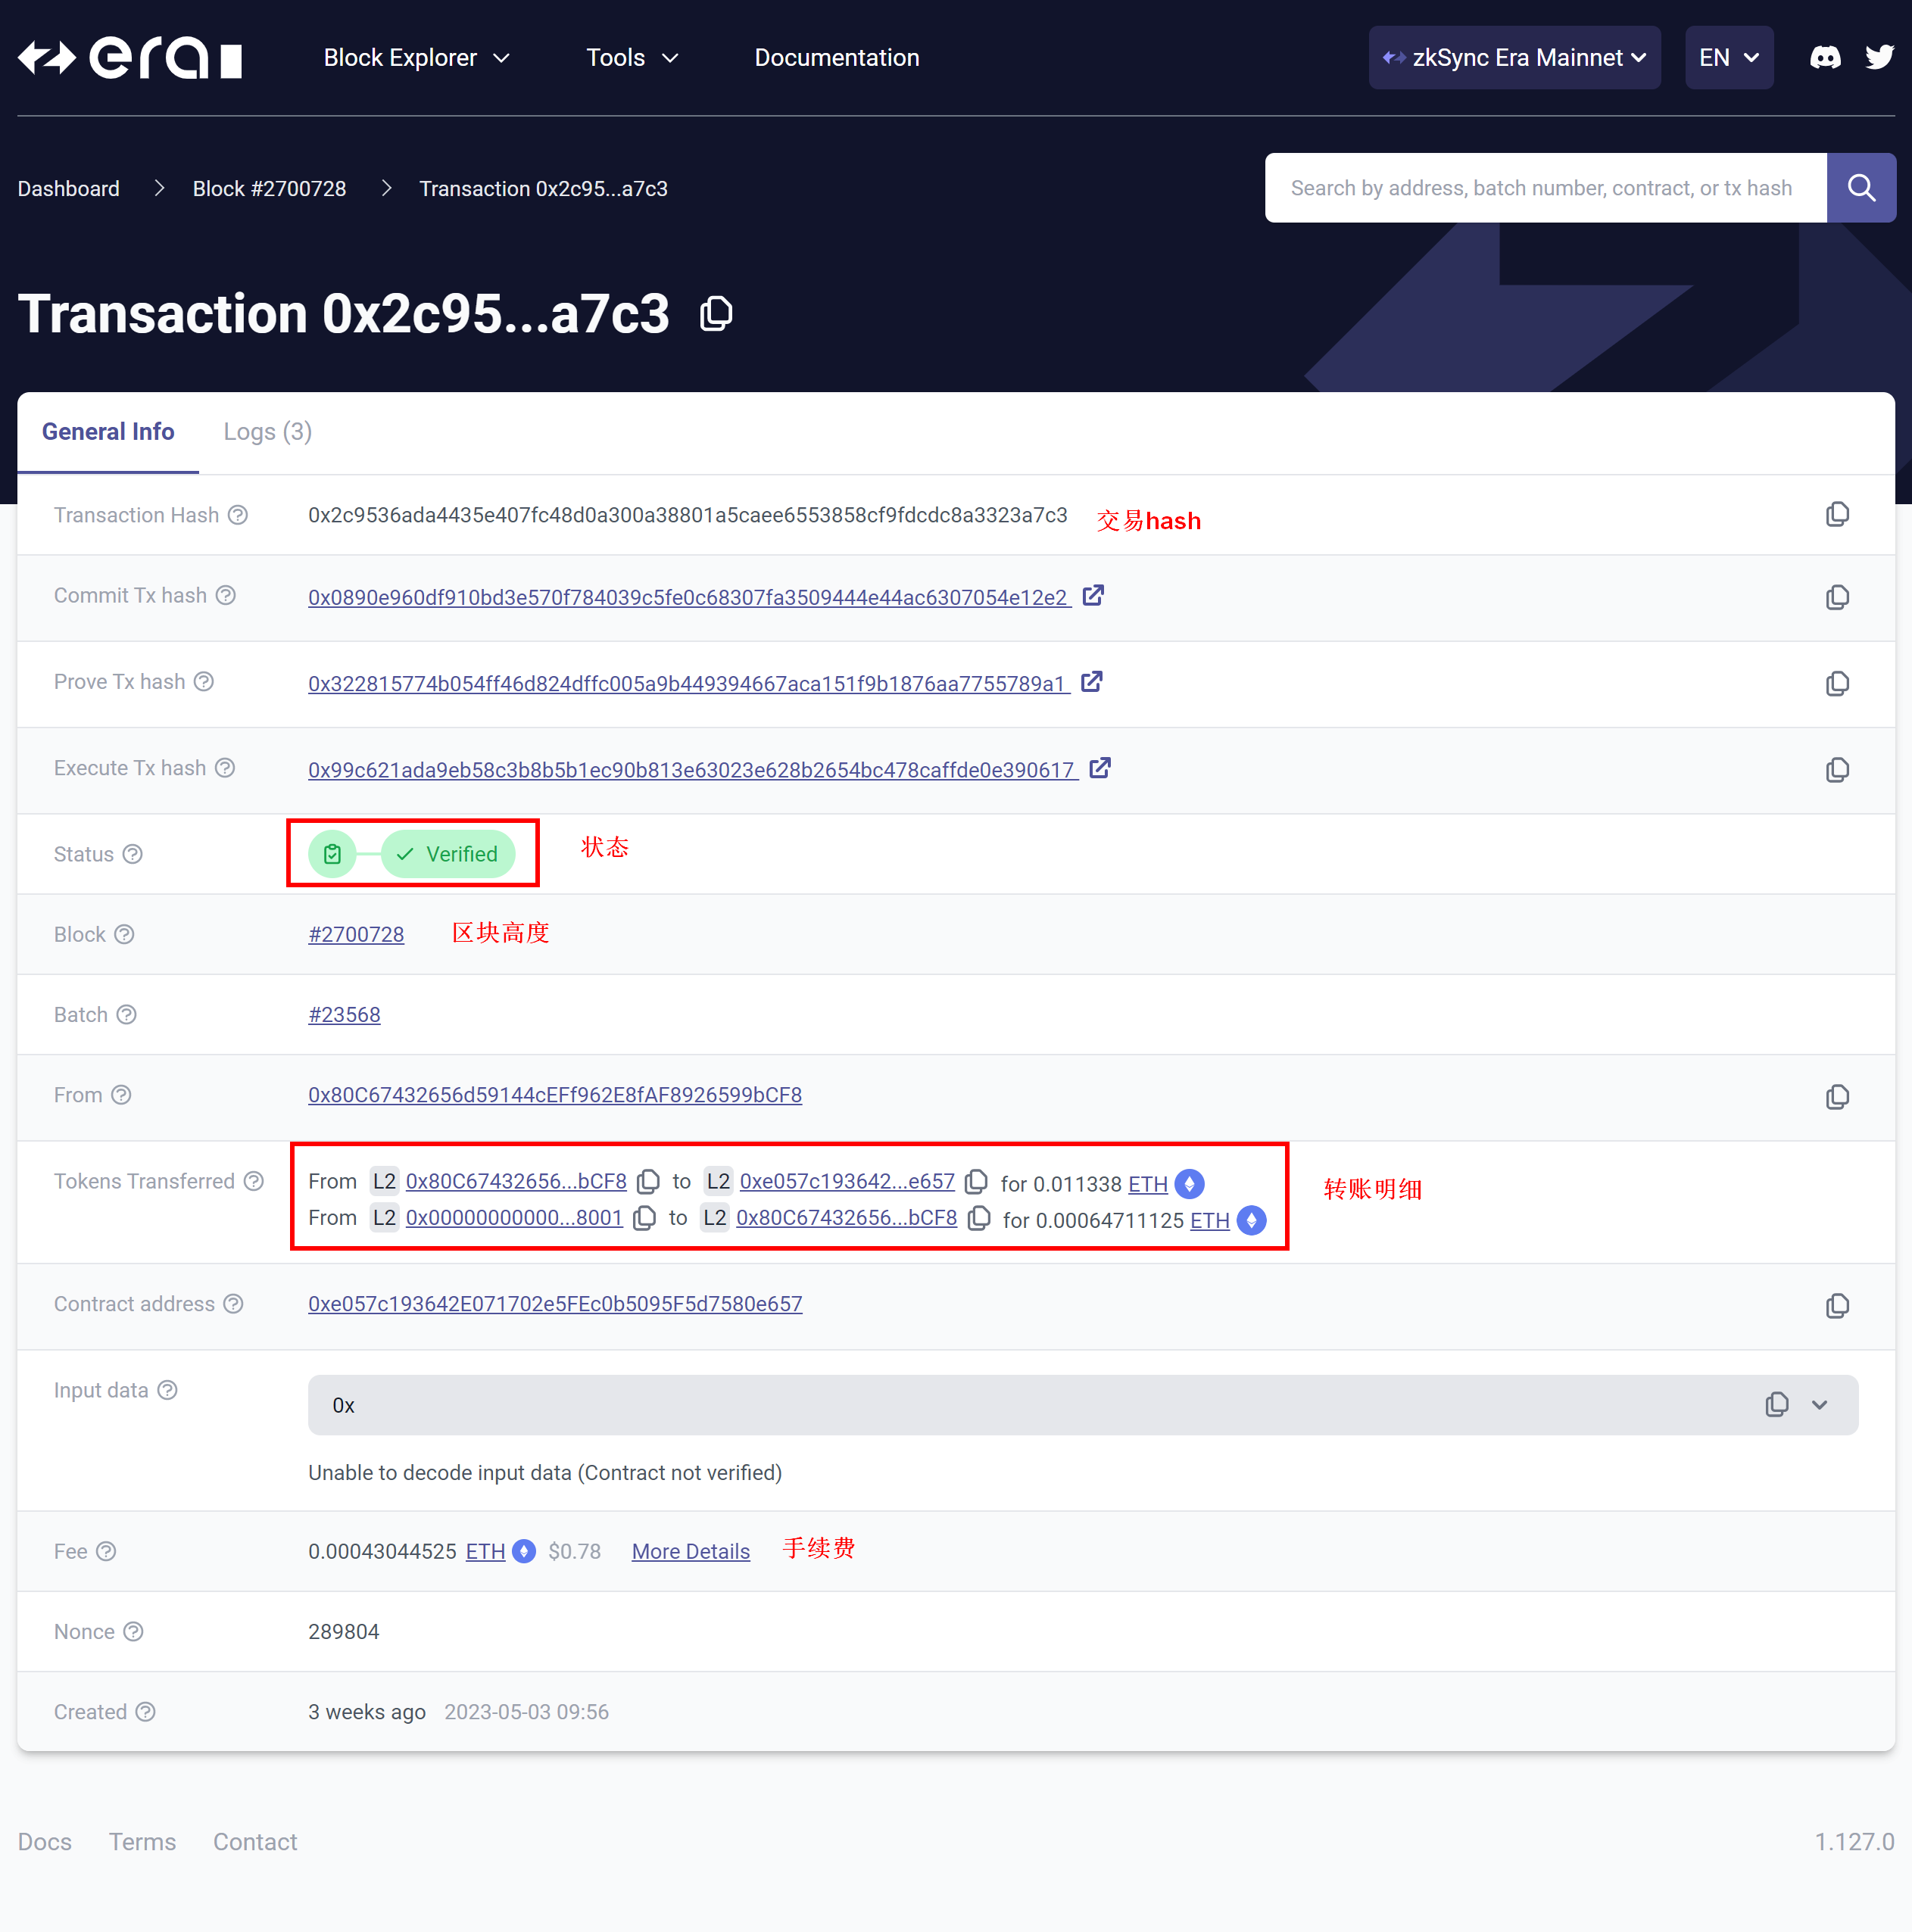Open Execute Tx hash external link icon
This screenshot has width=1912, height=1932.
tap(1100, 769)
